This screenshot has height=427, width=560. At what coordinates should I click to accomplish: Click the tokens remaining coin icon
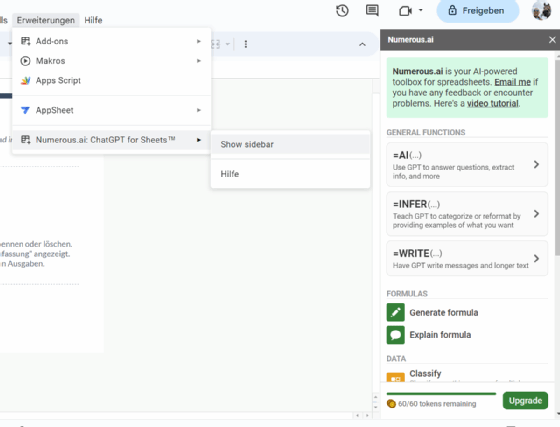click(391, 404)
